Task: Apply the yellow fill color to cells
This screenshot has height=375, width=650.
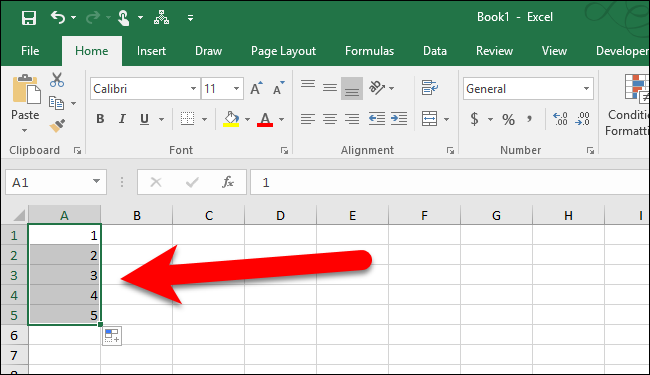Action: coord(231,119)
